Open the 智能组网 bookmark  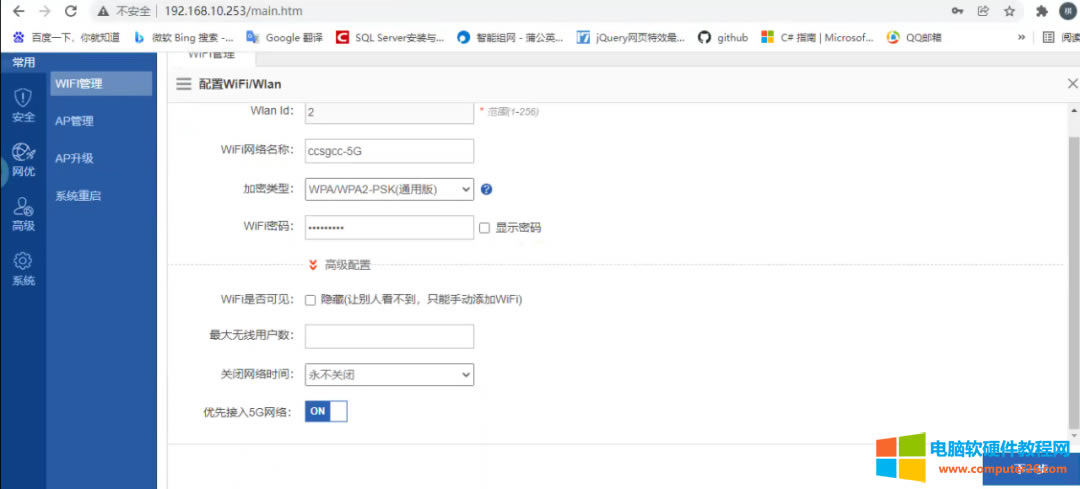(510, 37)
